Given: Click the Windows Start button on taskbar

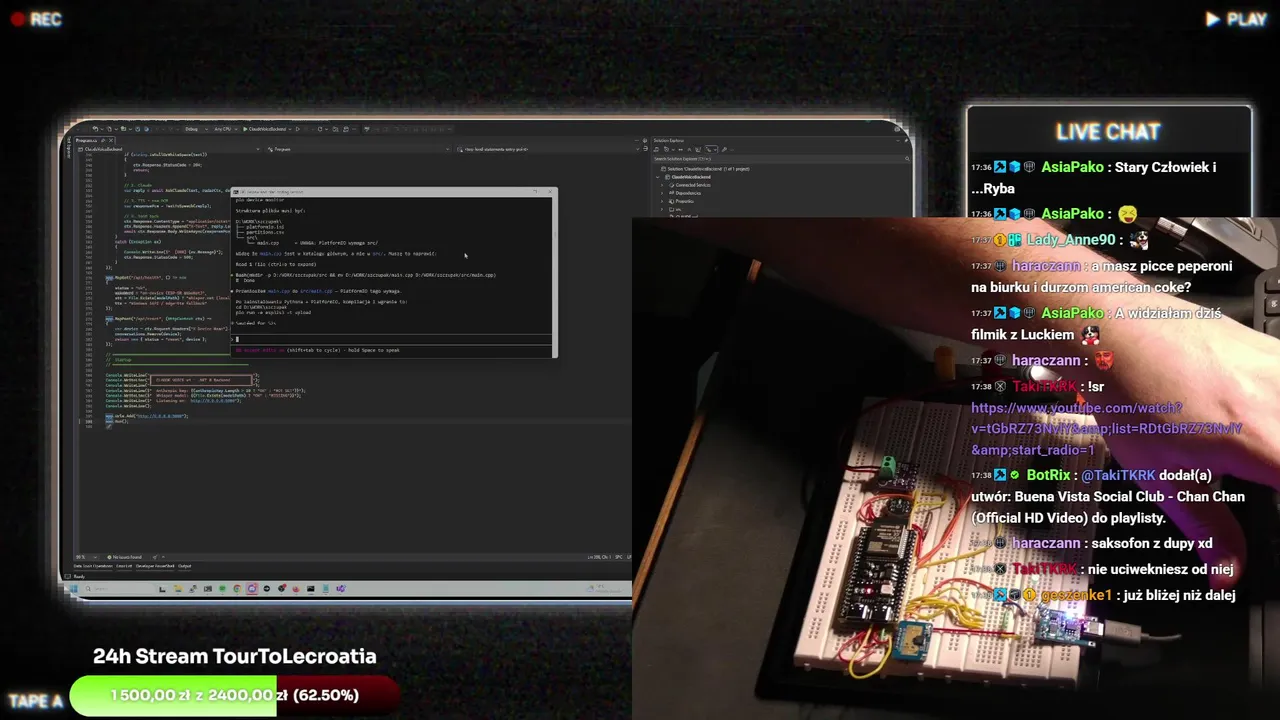Looking at the screenshot, I should (x=72, y=588).
